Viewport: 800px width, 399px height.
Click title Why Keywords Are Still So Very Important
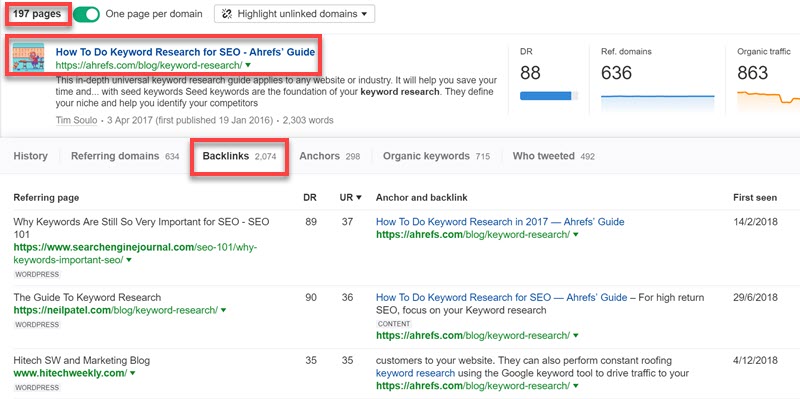[141, 228]
